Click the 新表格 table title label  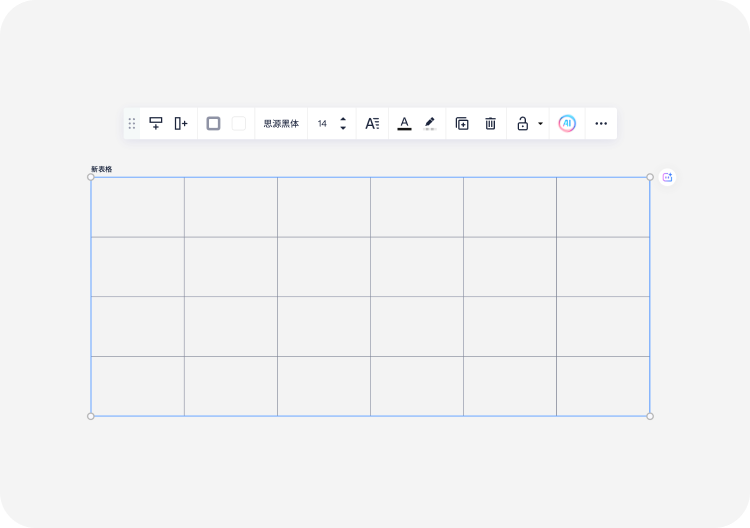click(102, 169)
